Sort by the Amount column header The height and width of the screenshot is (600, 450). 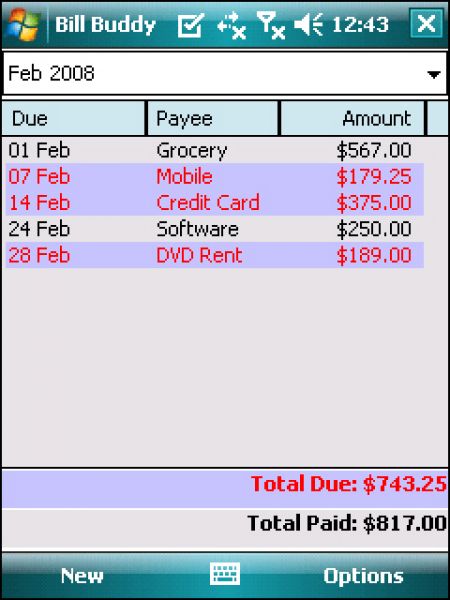click(353, 118)
